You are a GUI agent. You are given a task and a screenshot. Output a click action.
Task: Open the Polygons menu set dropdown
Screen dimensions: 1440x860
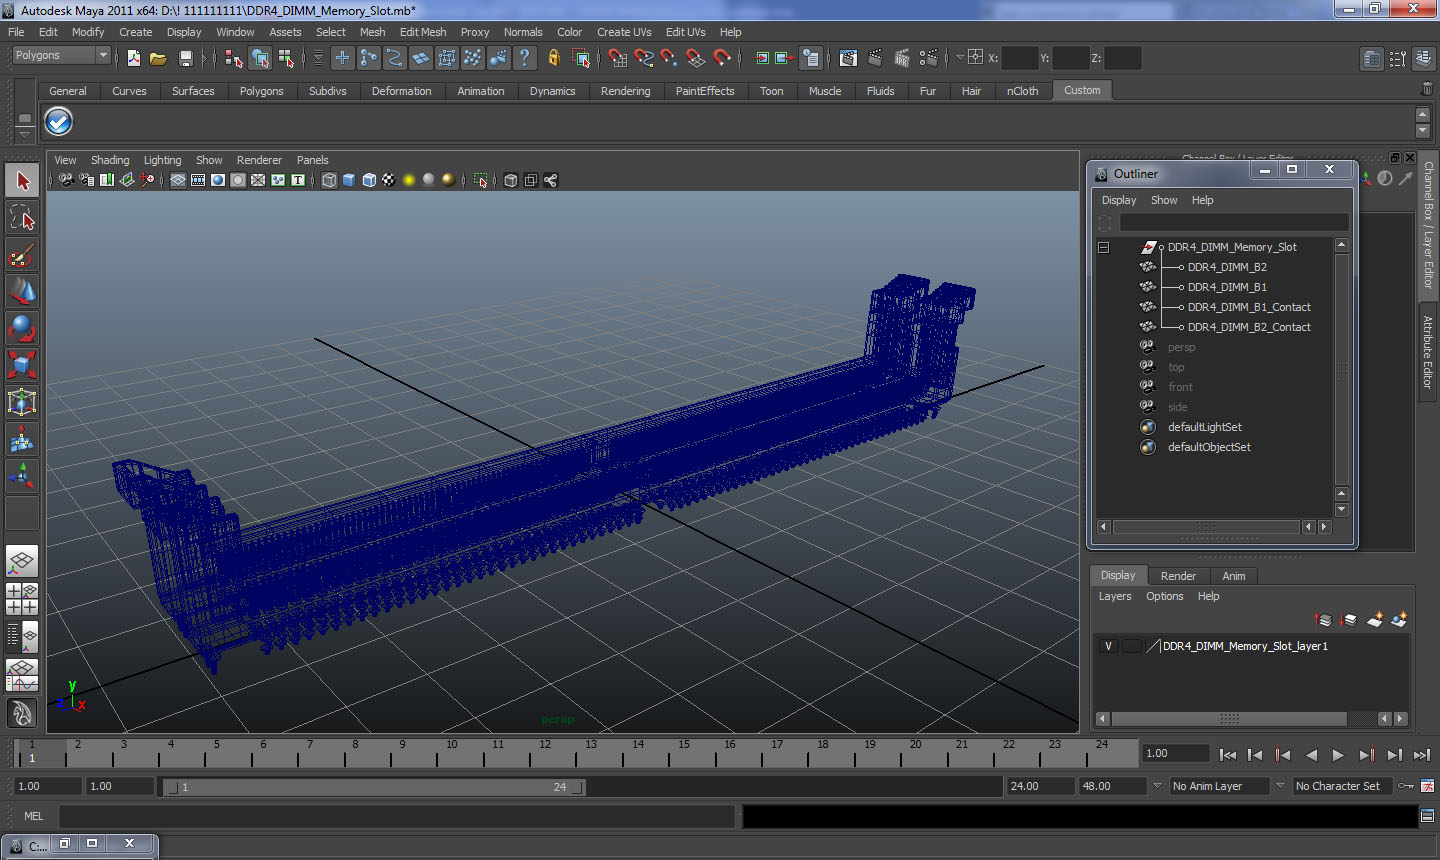[x=60, y=56]
